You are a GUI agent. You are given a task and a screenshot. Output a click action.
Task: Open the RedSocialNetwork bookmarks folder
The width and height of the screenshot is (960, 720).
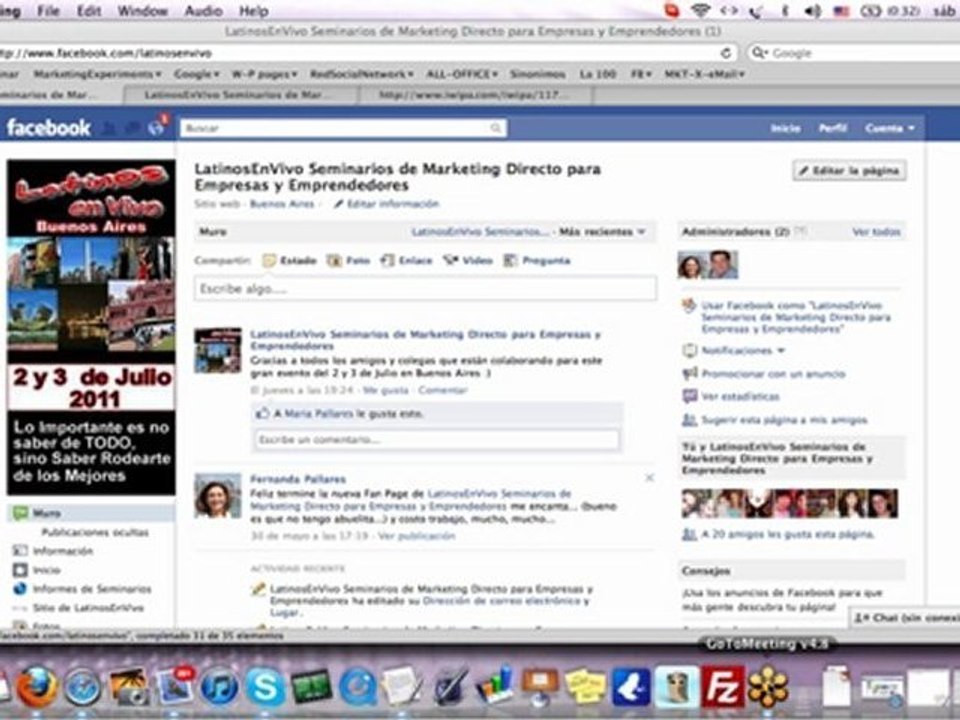click(x=361, y=74)
